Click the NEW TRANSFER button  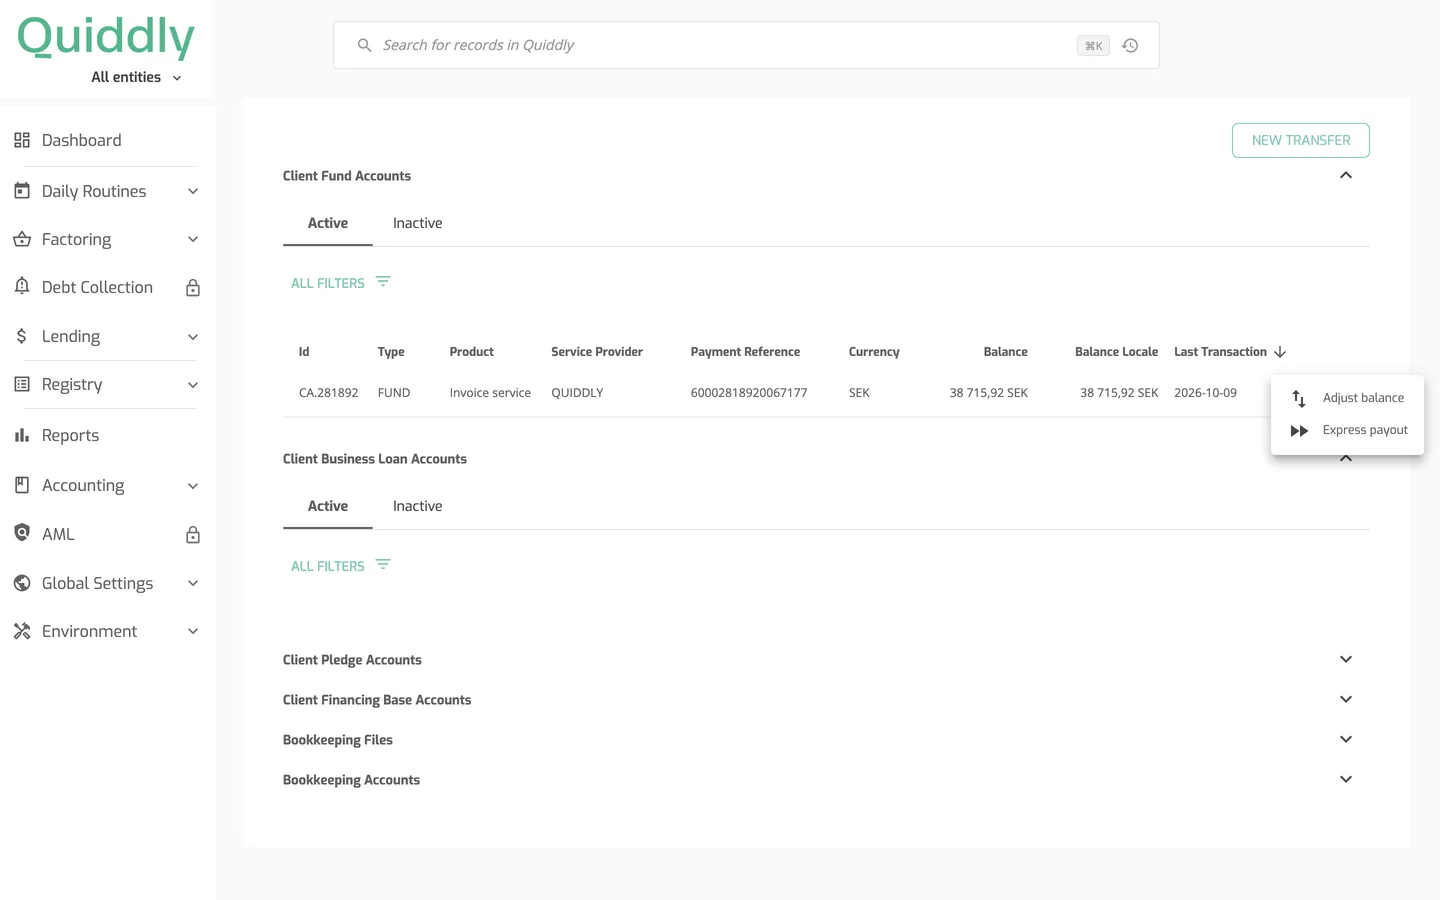click(x=1301, y=140)
